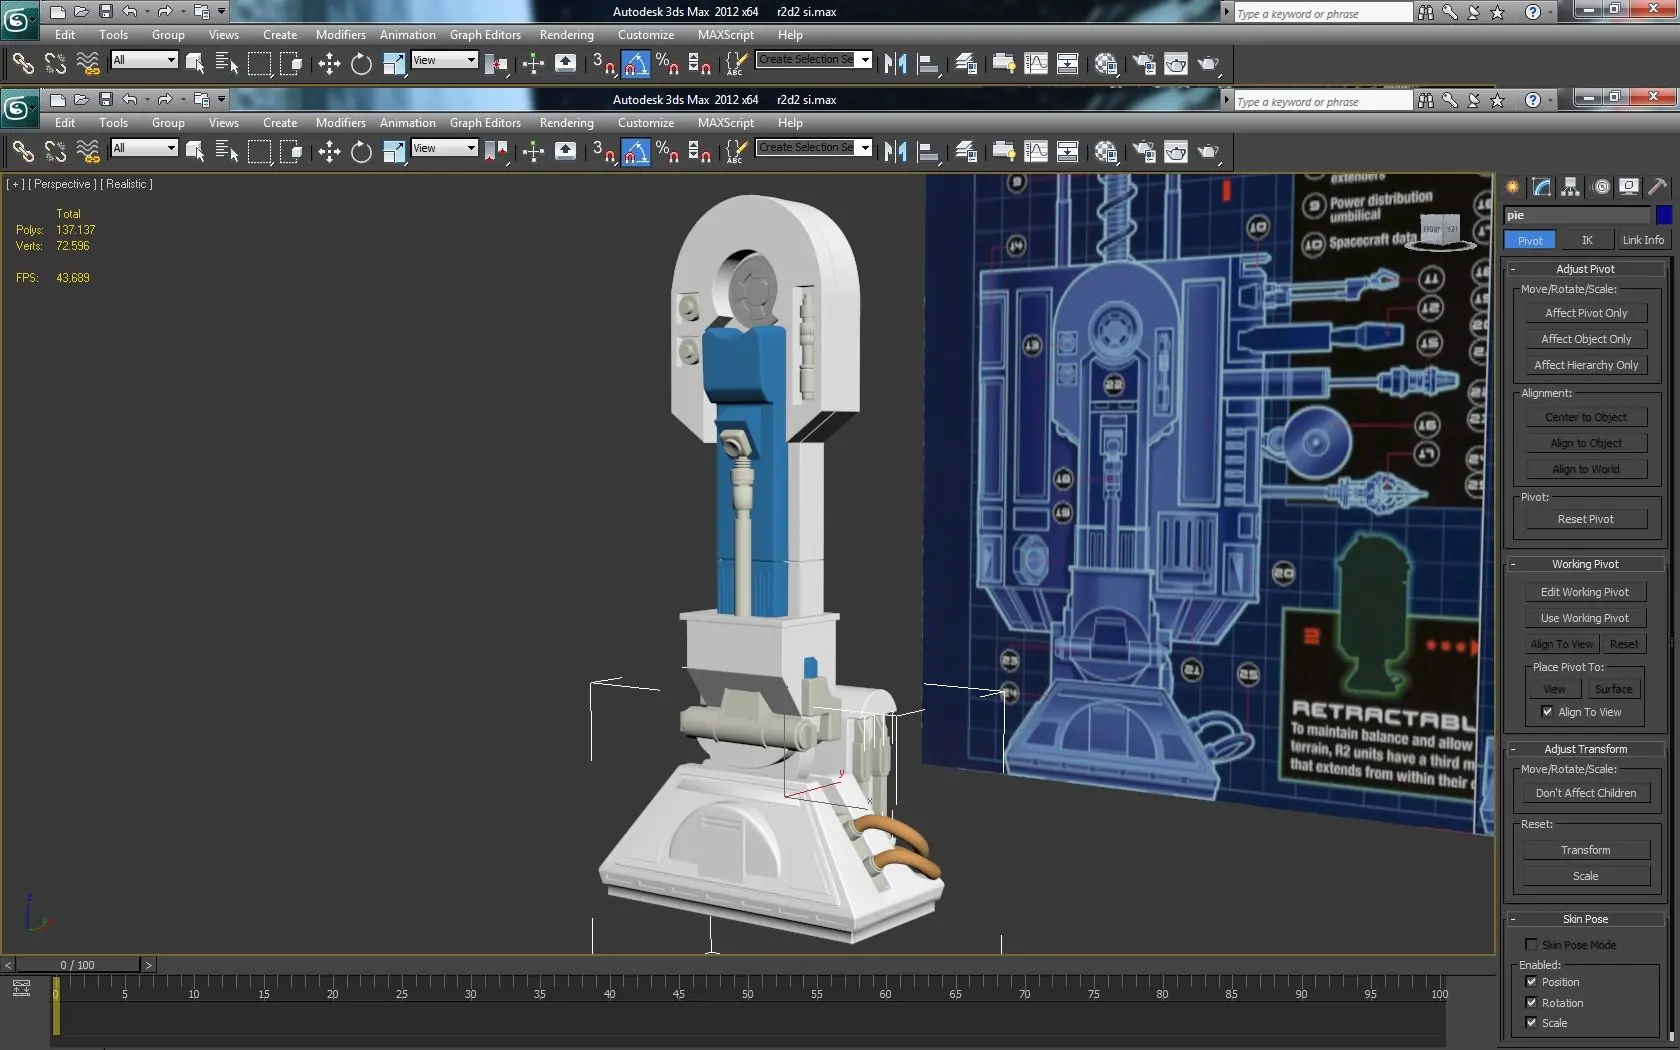Open the MAXScript menu in the upper menu bar
This screenshot has width=1680, height=1050.
coord(726,35)
